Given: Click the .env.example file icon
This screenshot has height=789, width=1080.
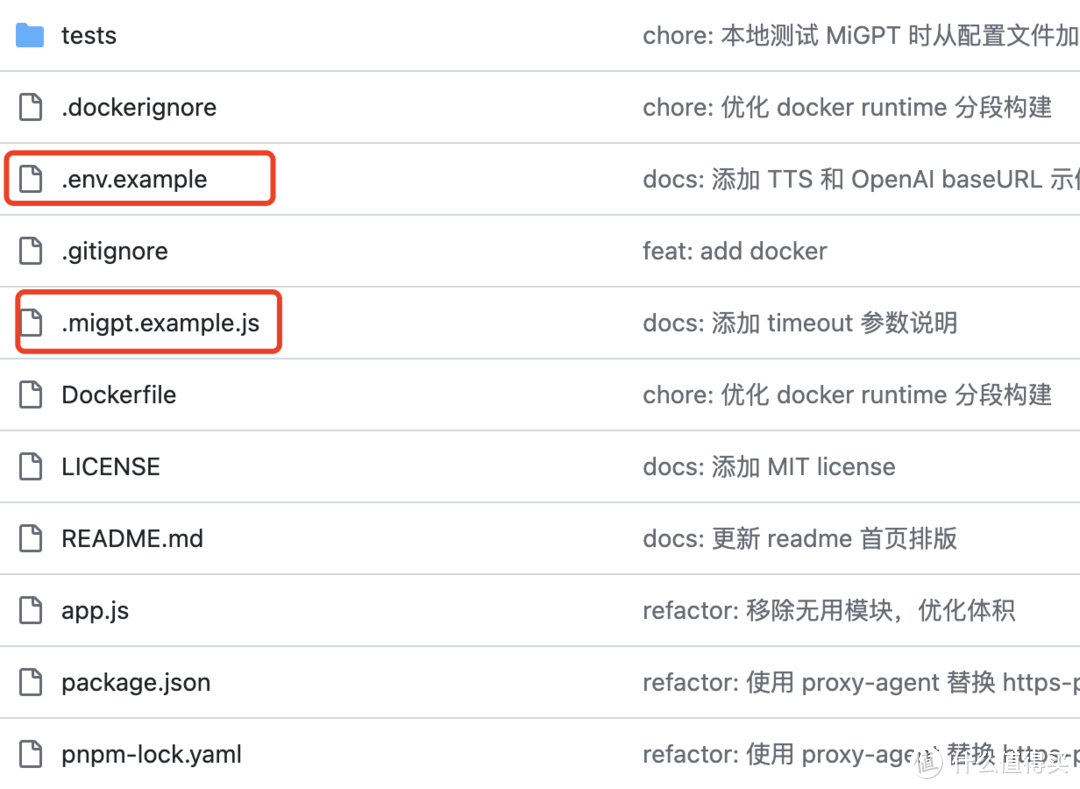Looking at the screenshot, I should 31,179.
